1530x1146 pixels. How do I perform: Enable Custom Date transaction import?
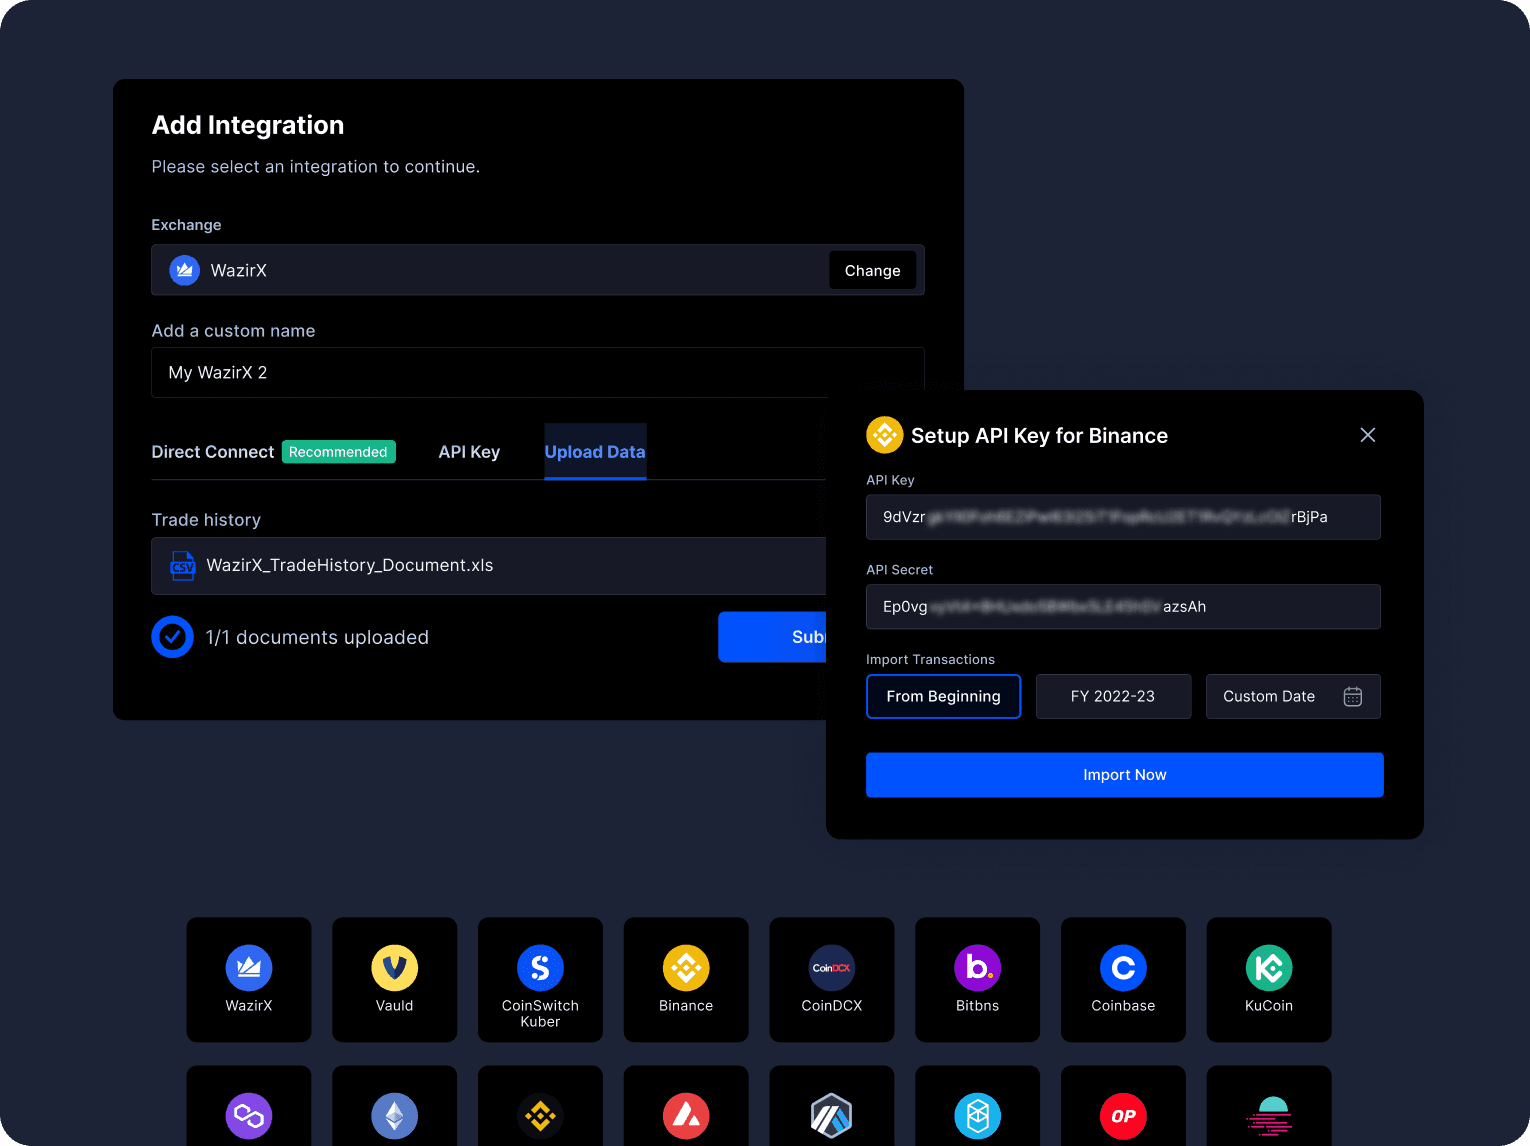coord(1269,696)
